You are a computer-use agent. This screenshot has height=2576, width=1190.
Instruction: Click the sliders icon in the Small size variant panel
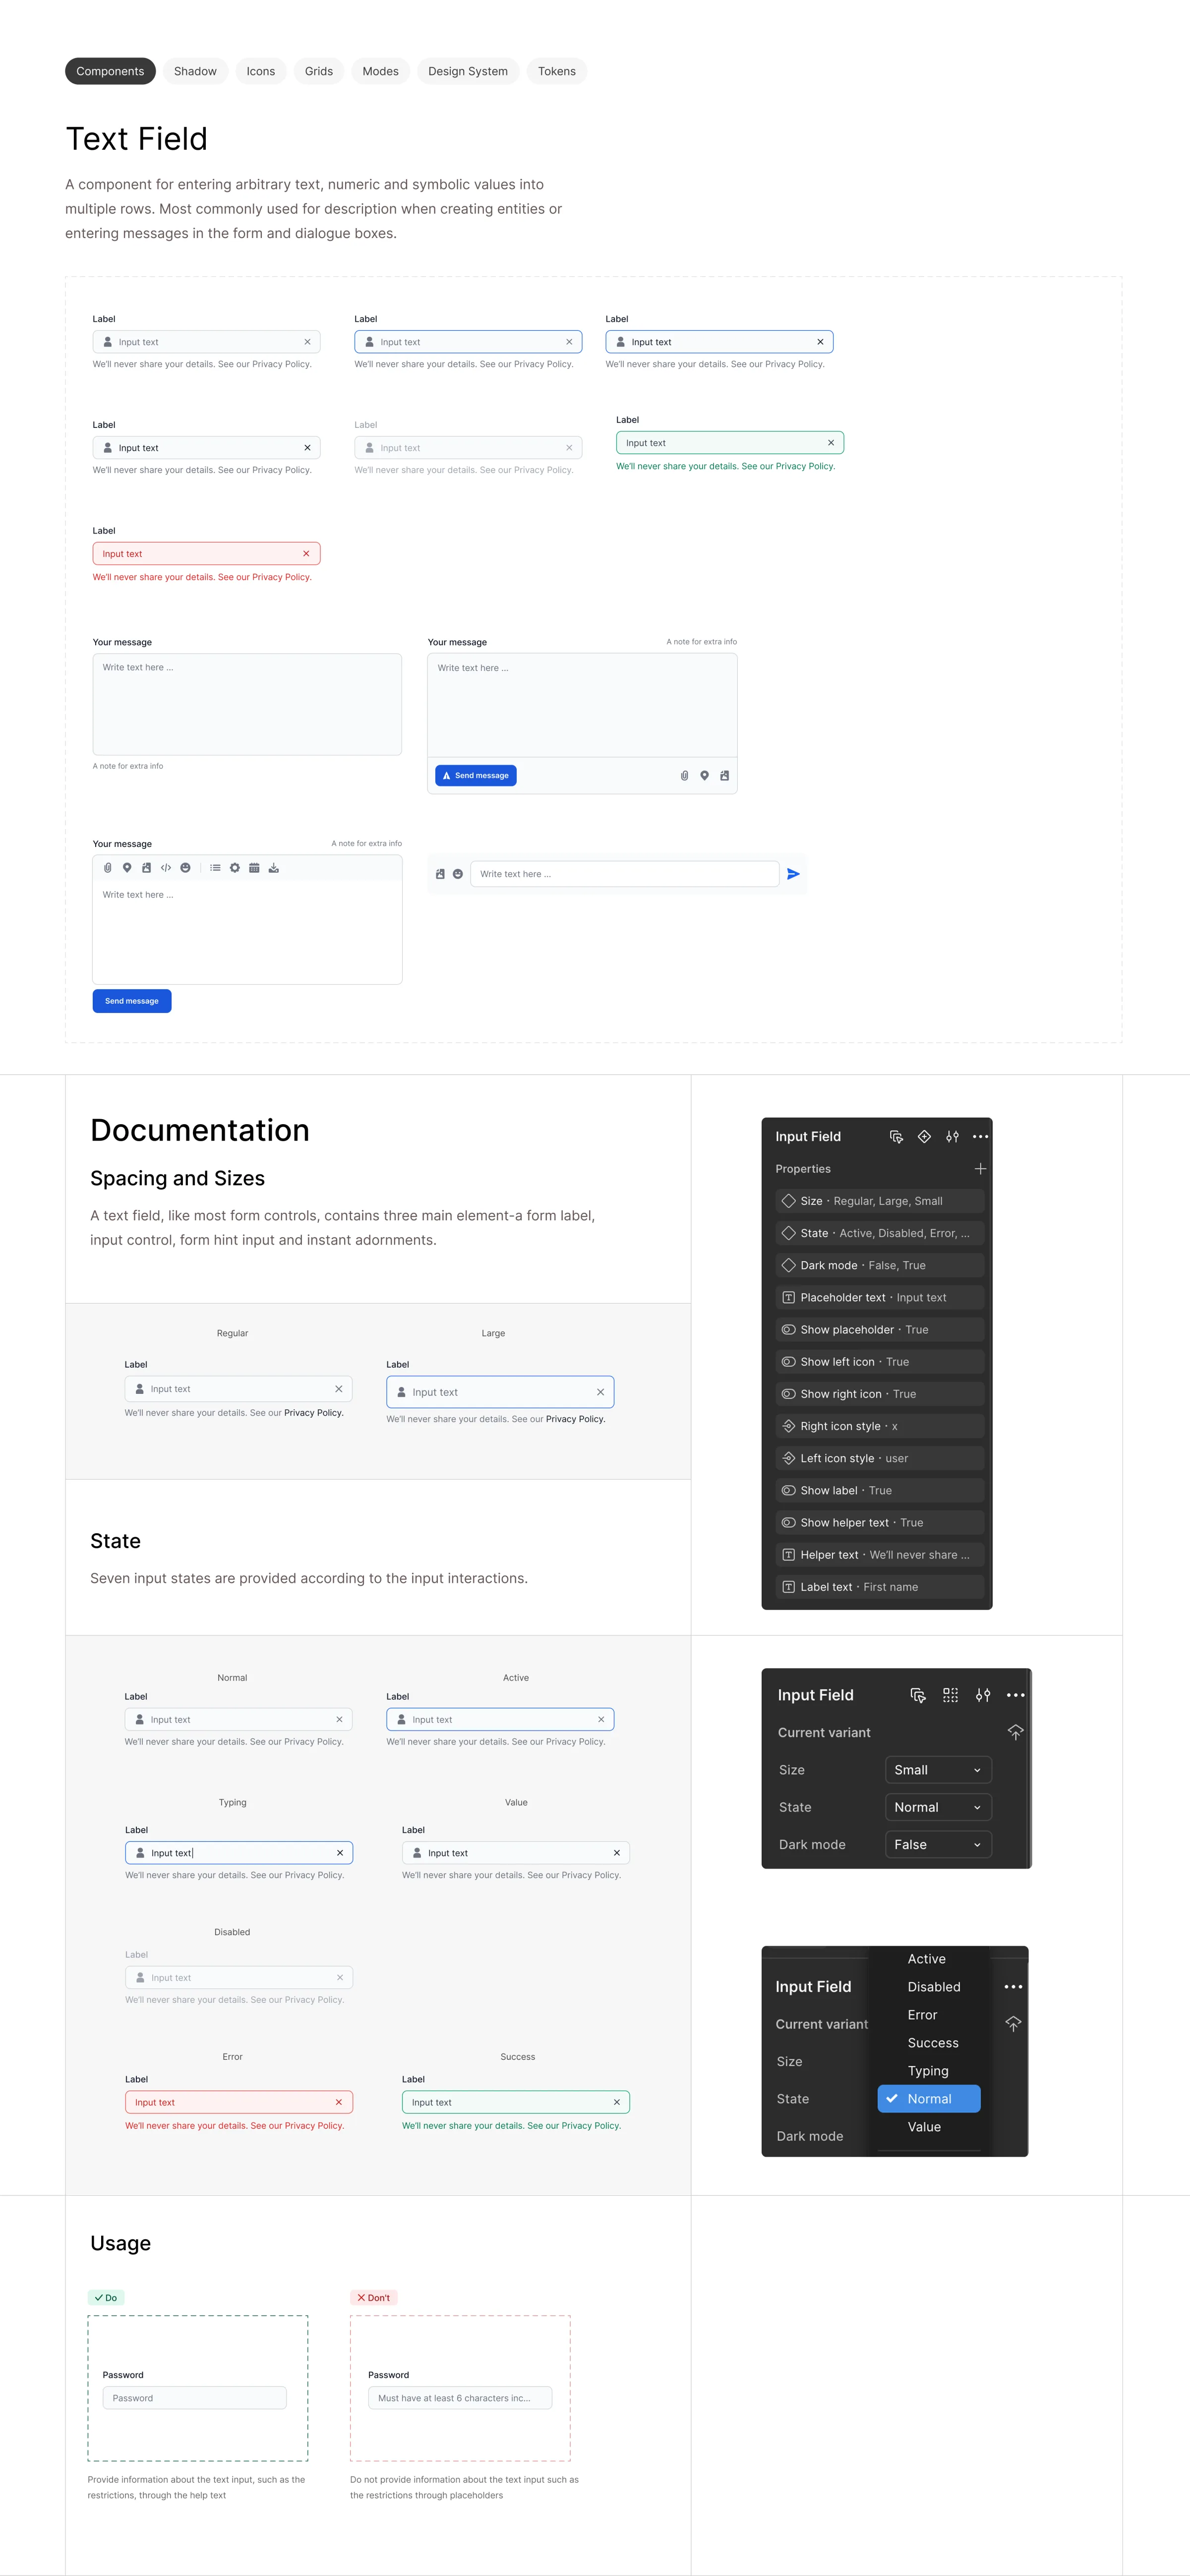point(983,1695)
